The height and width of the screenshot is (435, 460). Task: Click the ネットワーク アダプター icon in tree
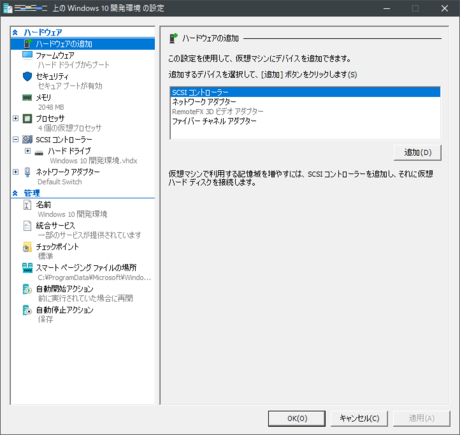point(27,172)
